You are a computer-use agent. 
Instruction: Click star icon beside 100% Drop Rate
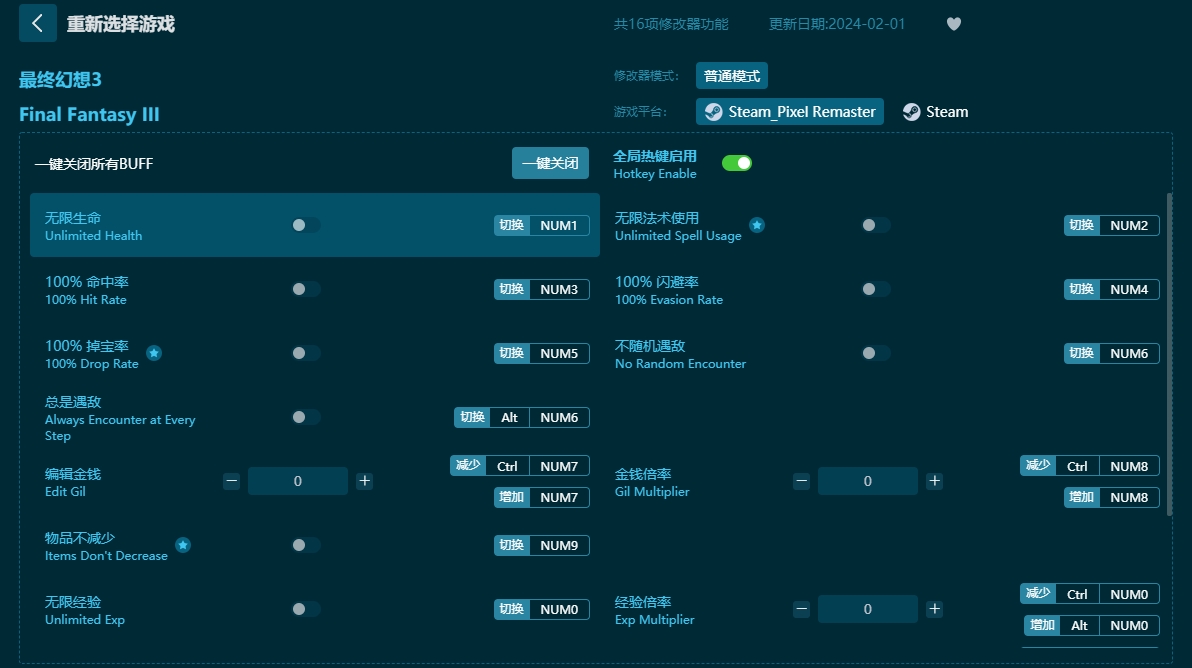[154, 353]
